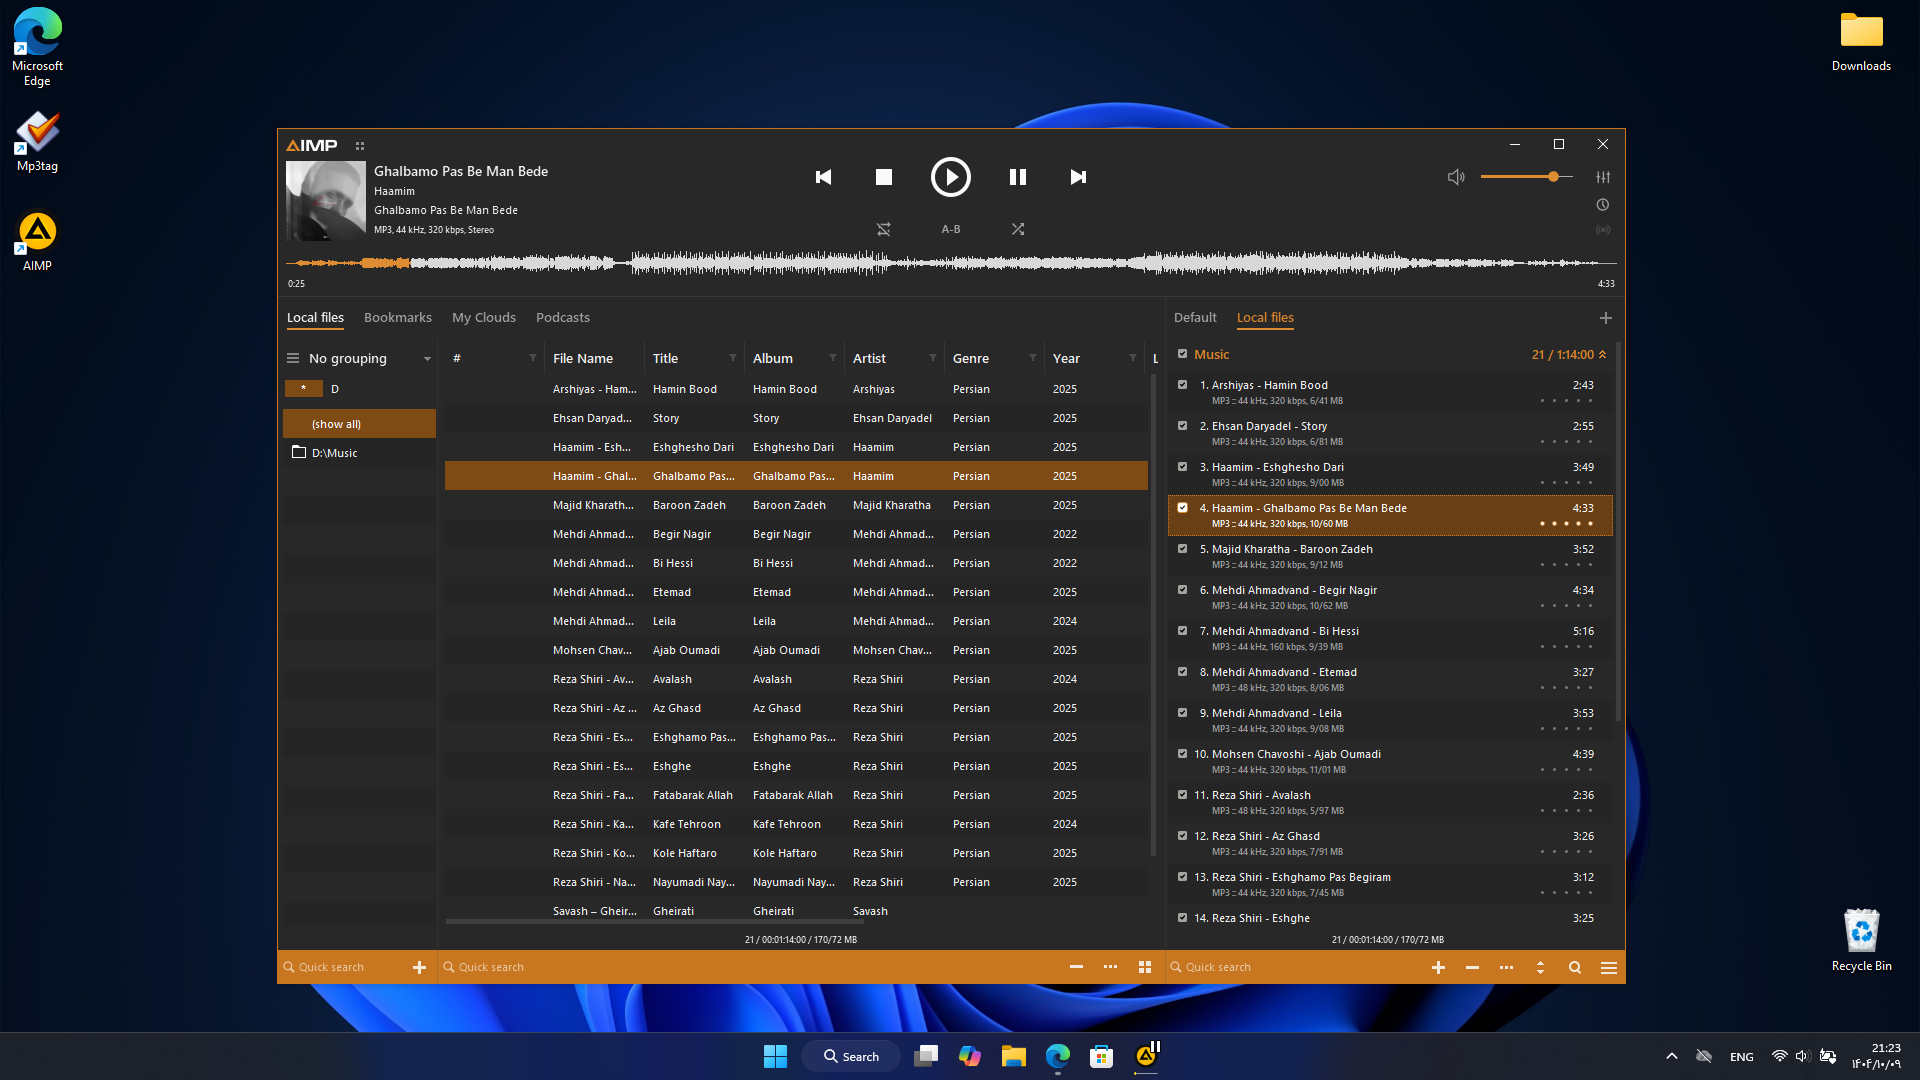Open the Mp3tag desktop icon
Viewport: 1920px width, 1080px height.
coord(37,141)
